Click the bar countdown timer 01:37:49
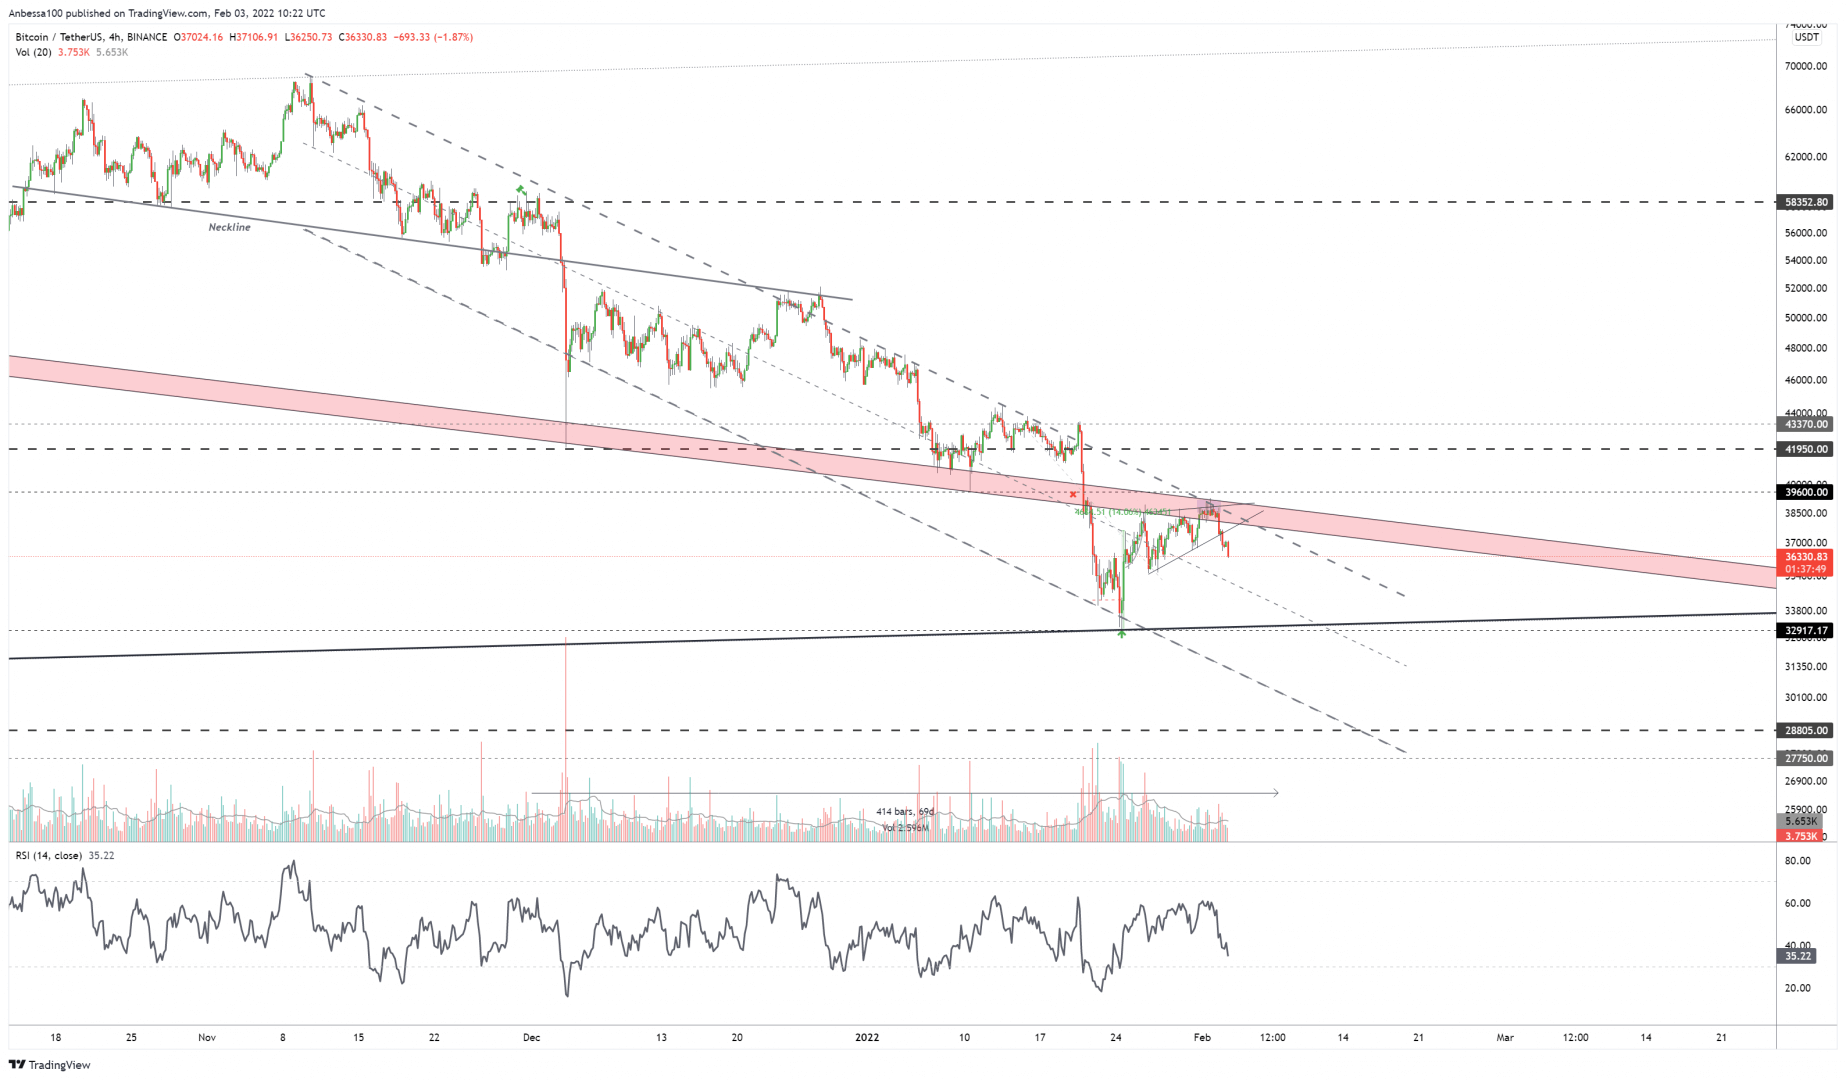1846x1080 pixels. (x=1807, y=569)
